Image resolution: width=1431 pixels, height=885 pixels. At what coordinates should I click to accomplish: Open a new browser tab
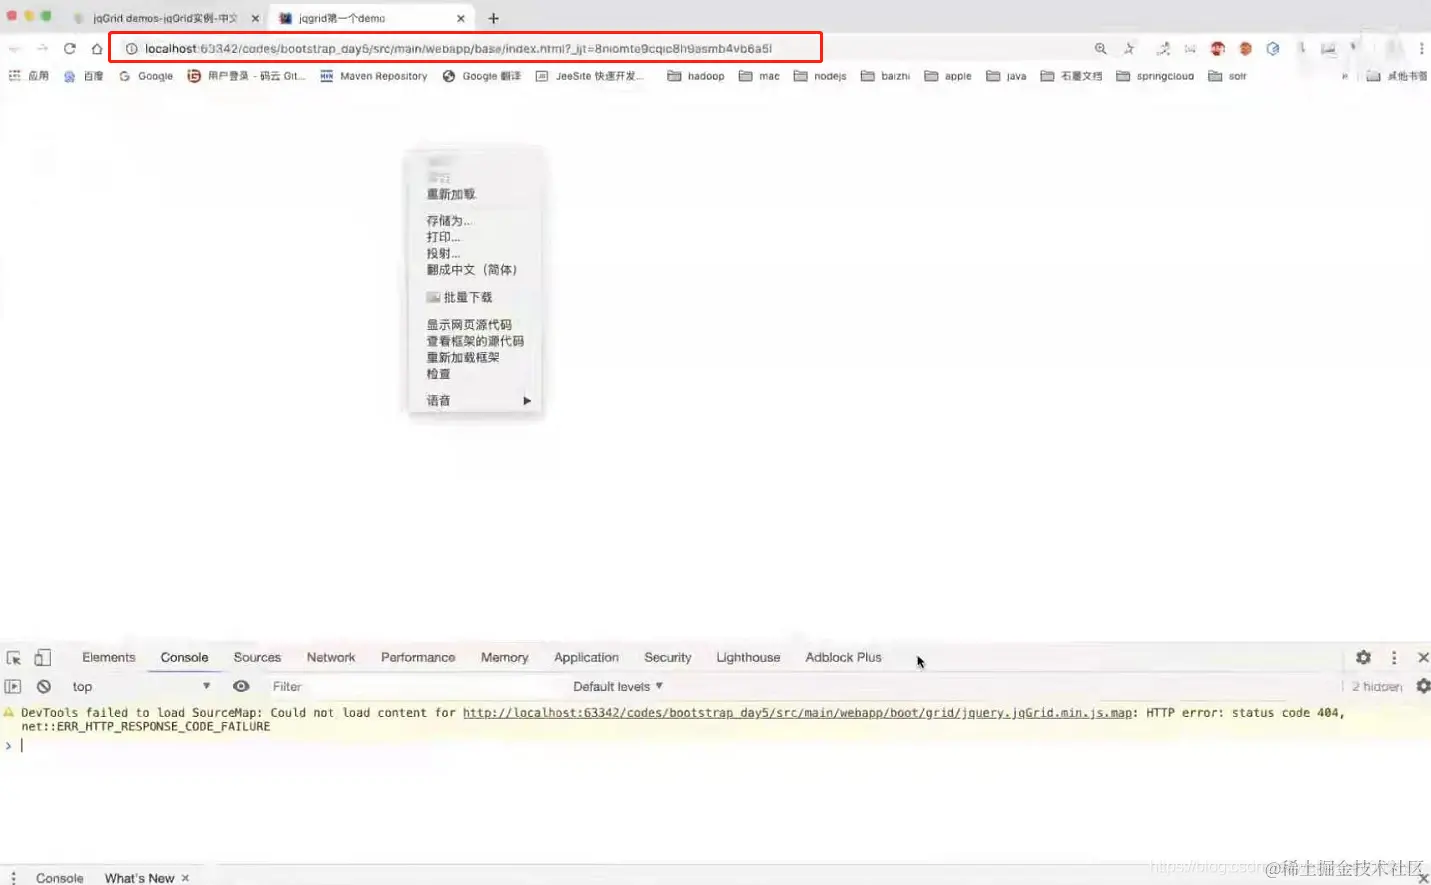[493, 18]
